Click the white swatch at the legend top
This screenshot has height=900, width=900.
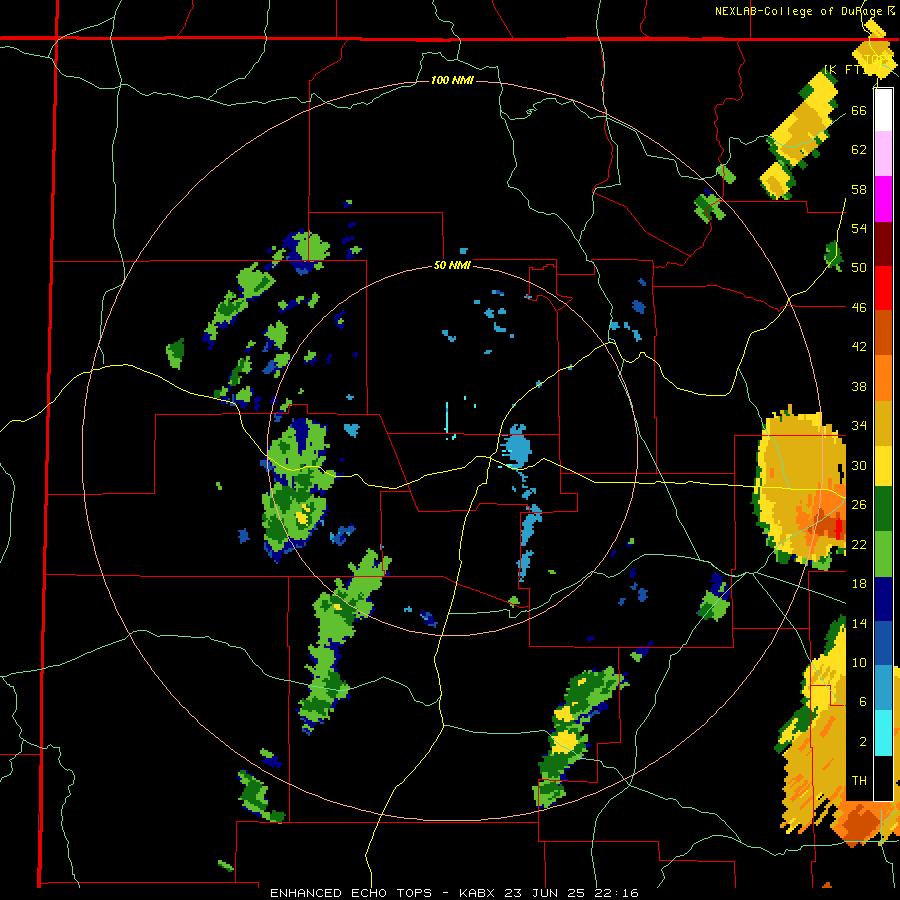click(x=883, y=110)
